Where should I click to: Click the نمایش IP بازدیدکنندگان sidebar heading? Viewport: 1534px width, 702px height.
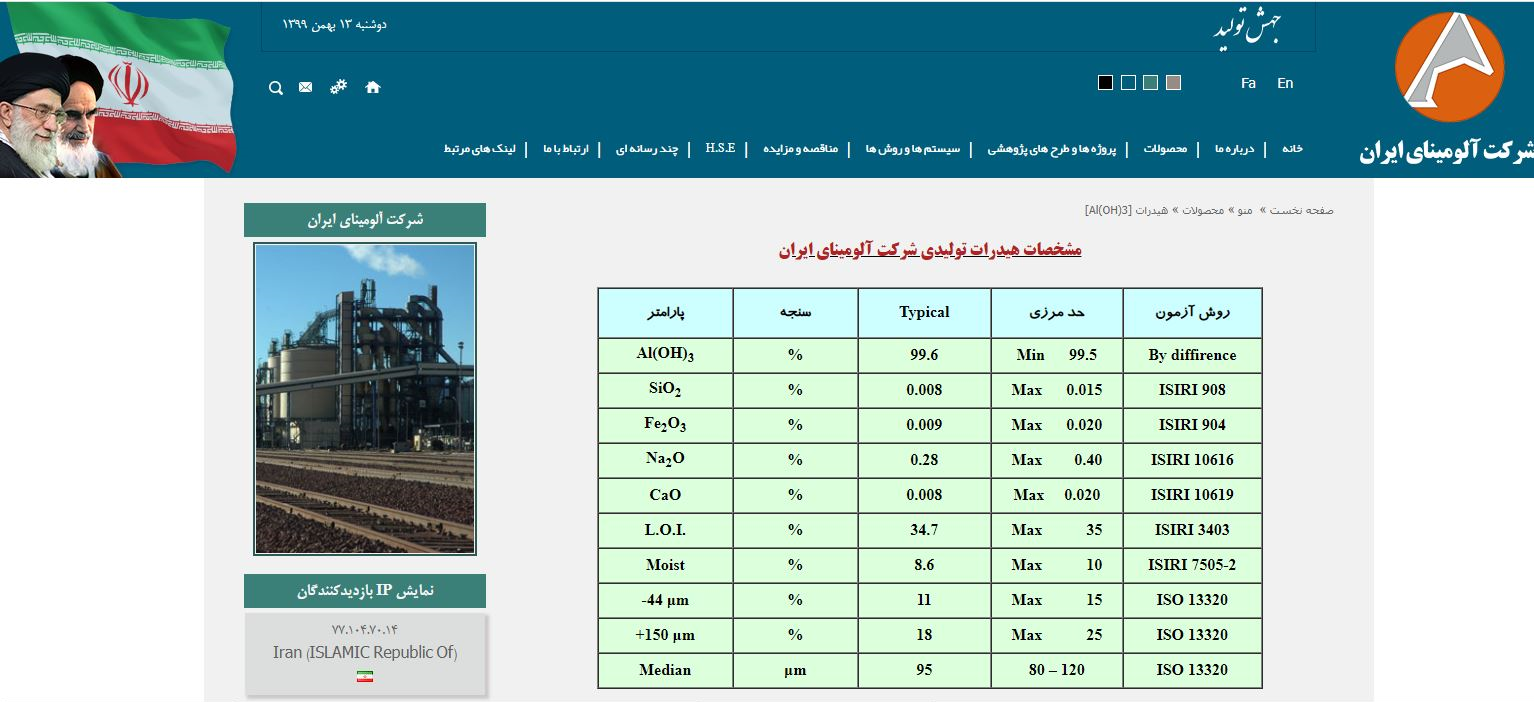coord(365,591)
